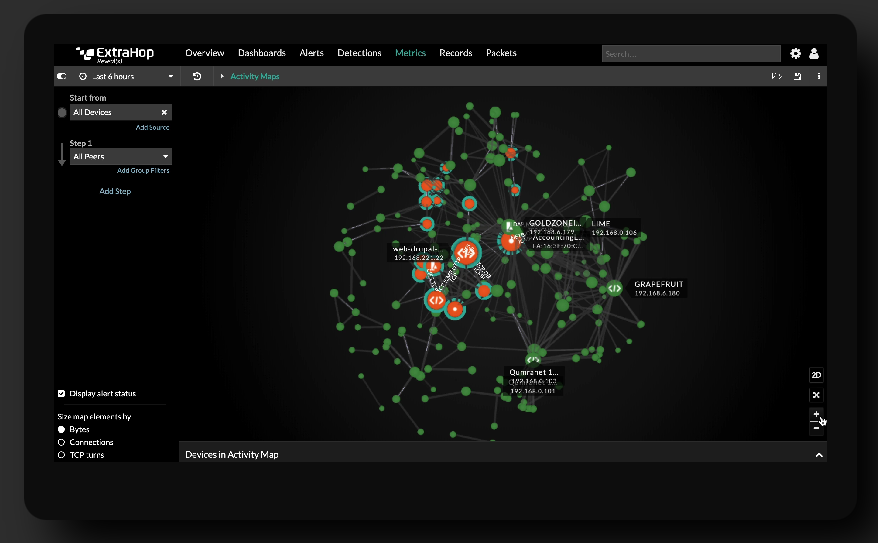This screenshot has height=543, width=878.
Task: Open the information menu icon in toolbar
Action: tap(819, 76)
